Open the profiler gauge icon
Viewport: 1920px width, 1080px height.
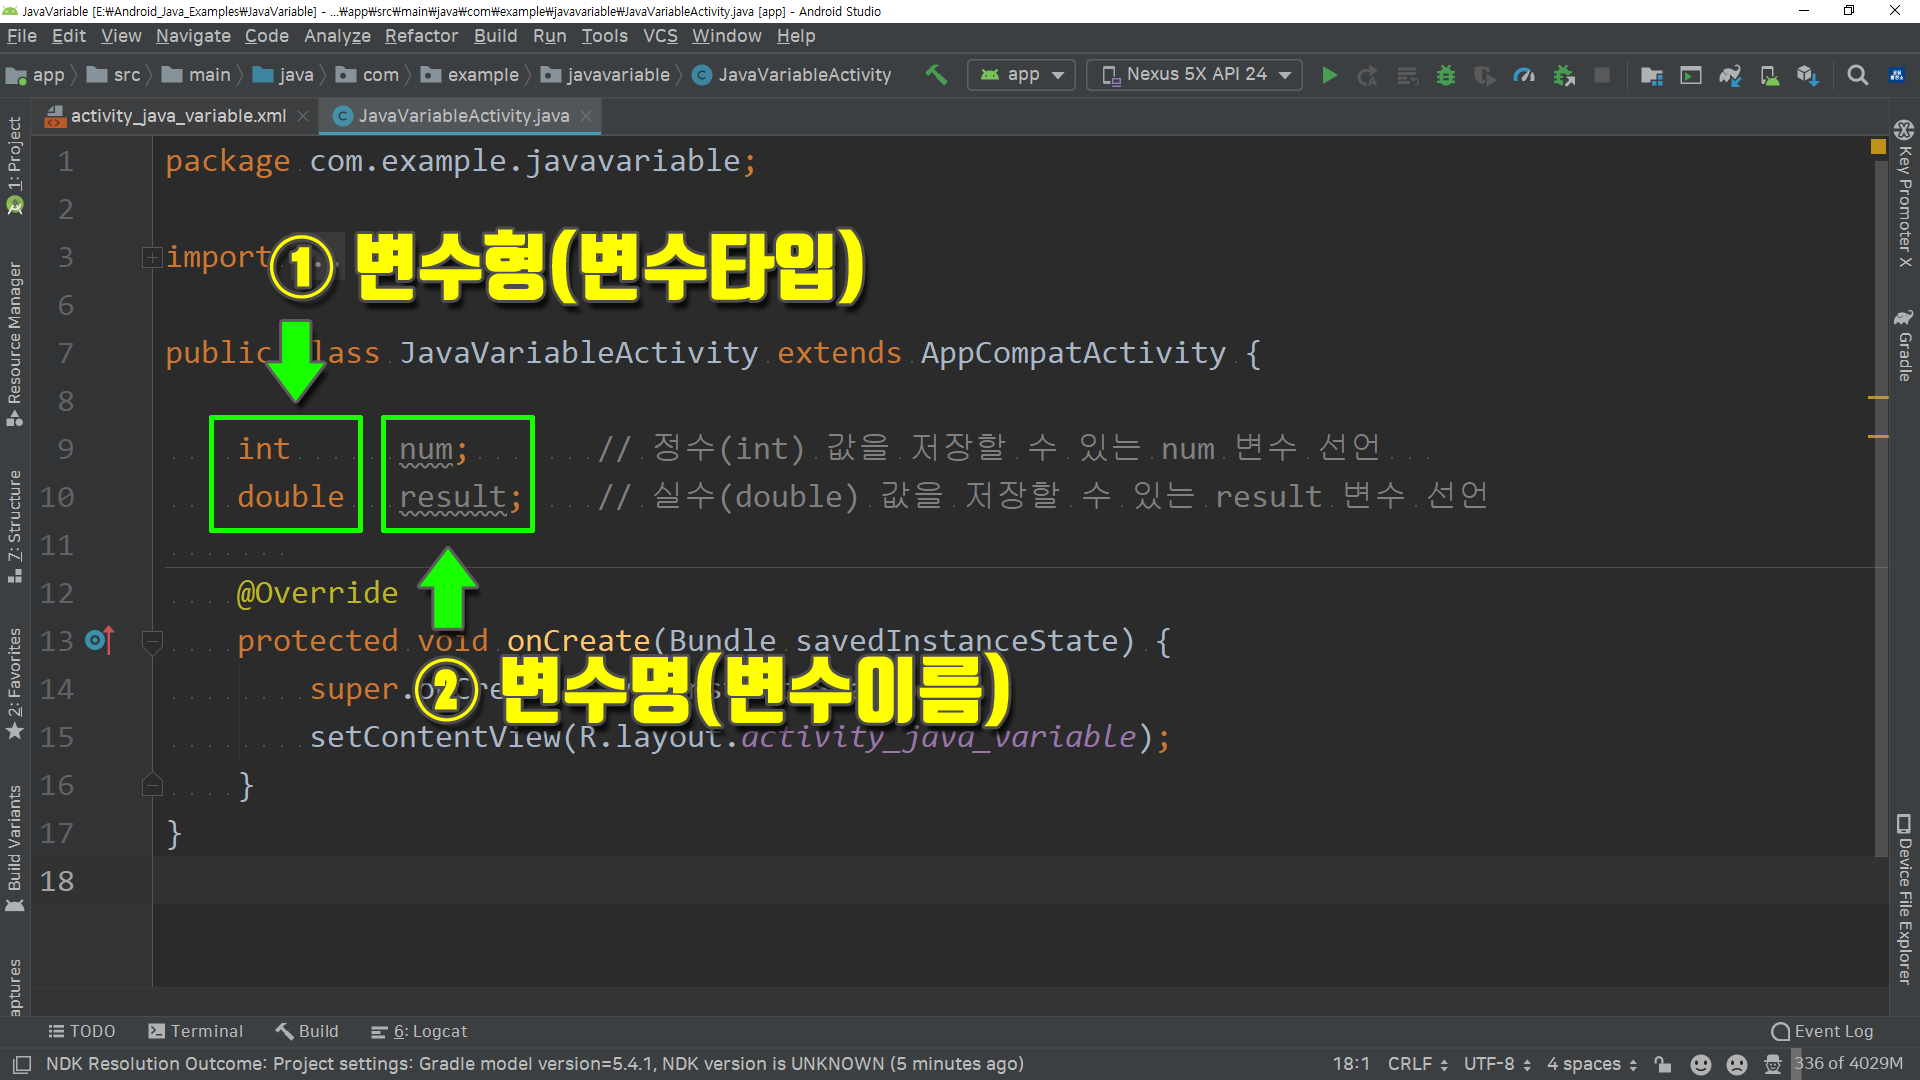(1524, 75)
